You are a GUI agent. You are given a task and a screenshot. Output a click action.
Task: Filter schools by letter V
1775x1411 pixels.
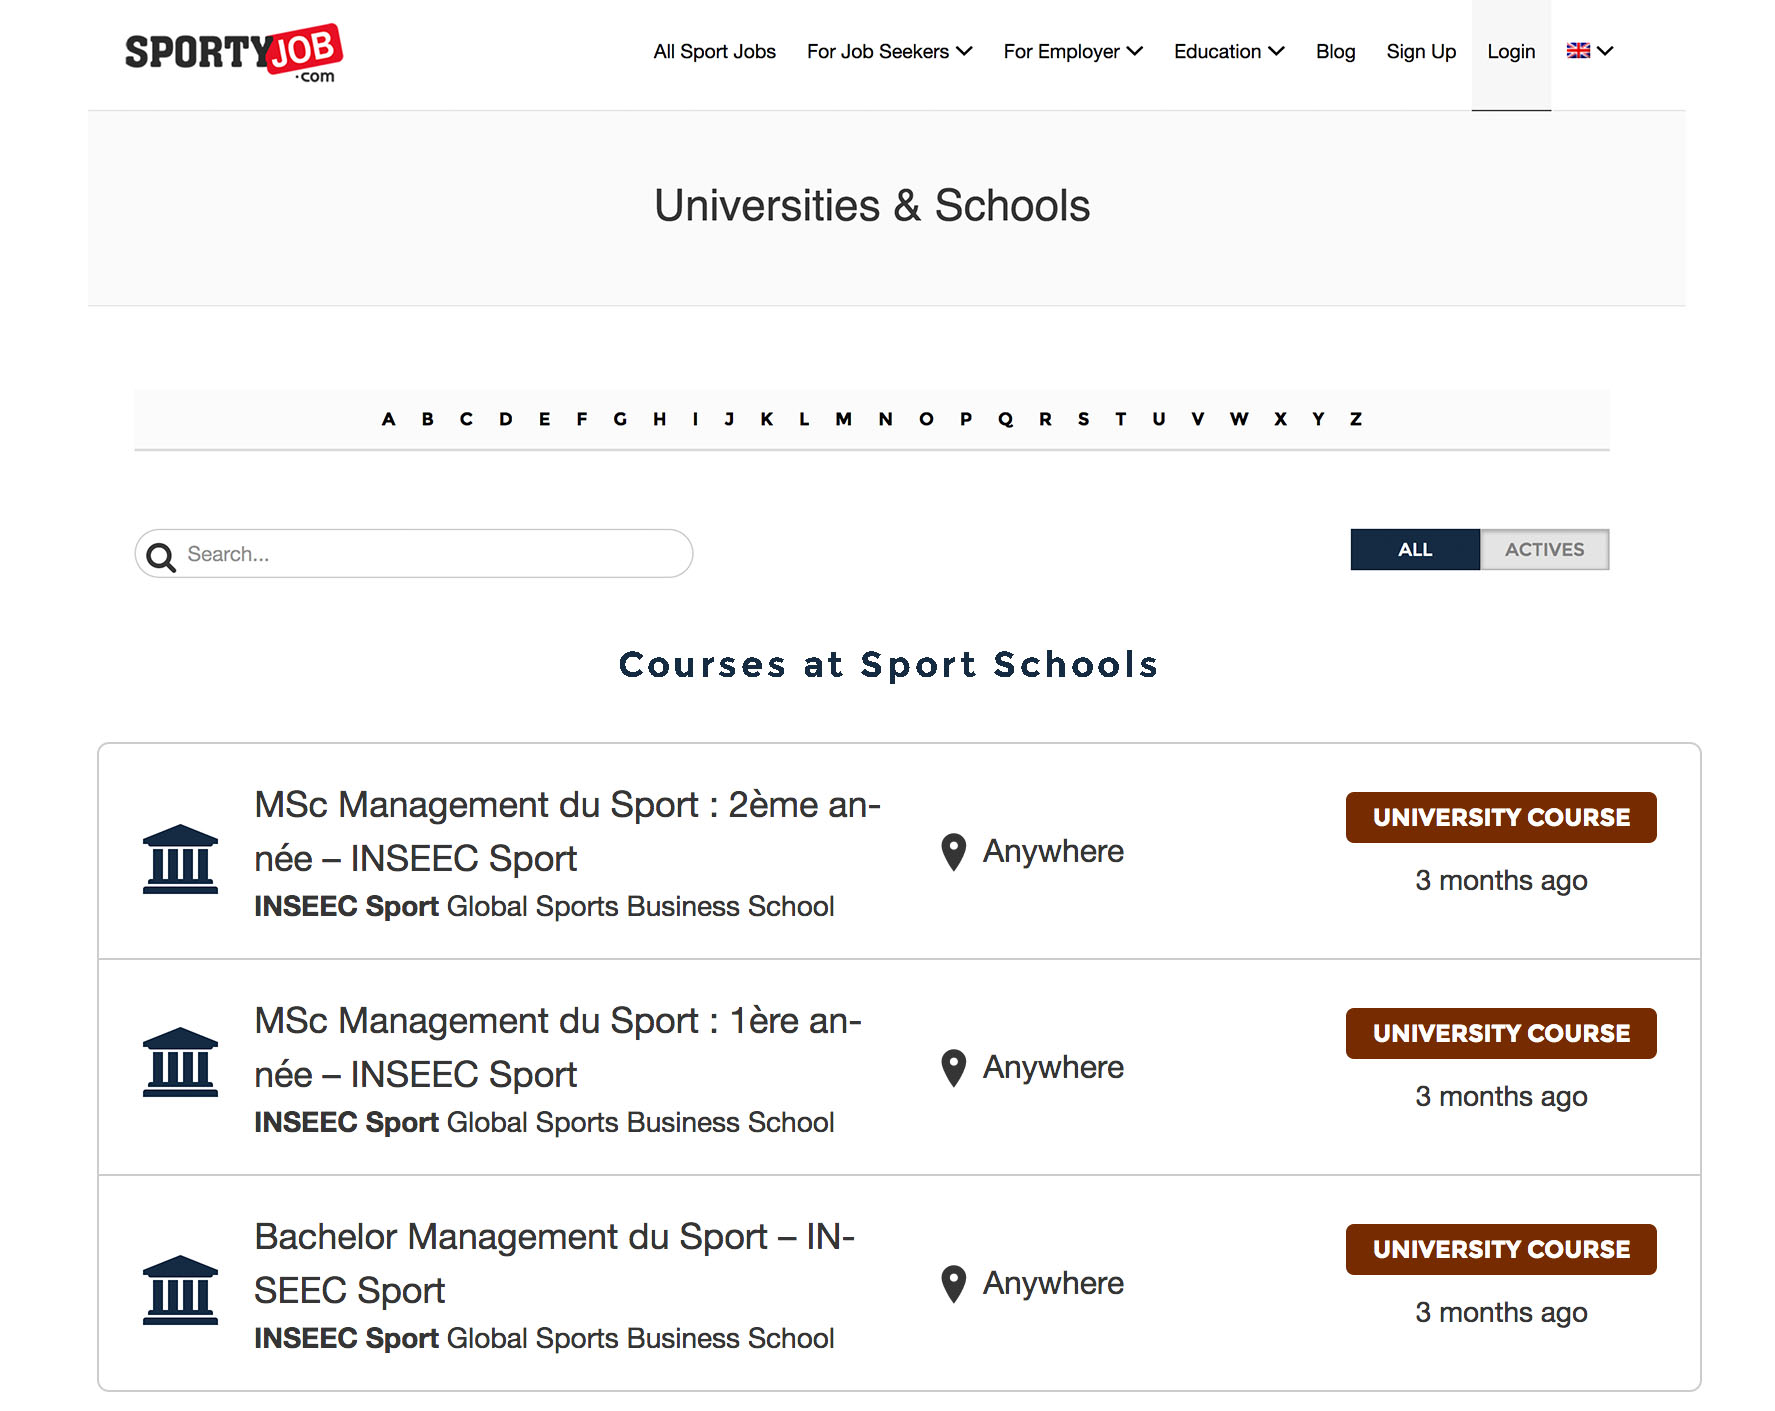[x=1198, y=419]
